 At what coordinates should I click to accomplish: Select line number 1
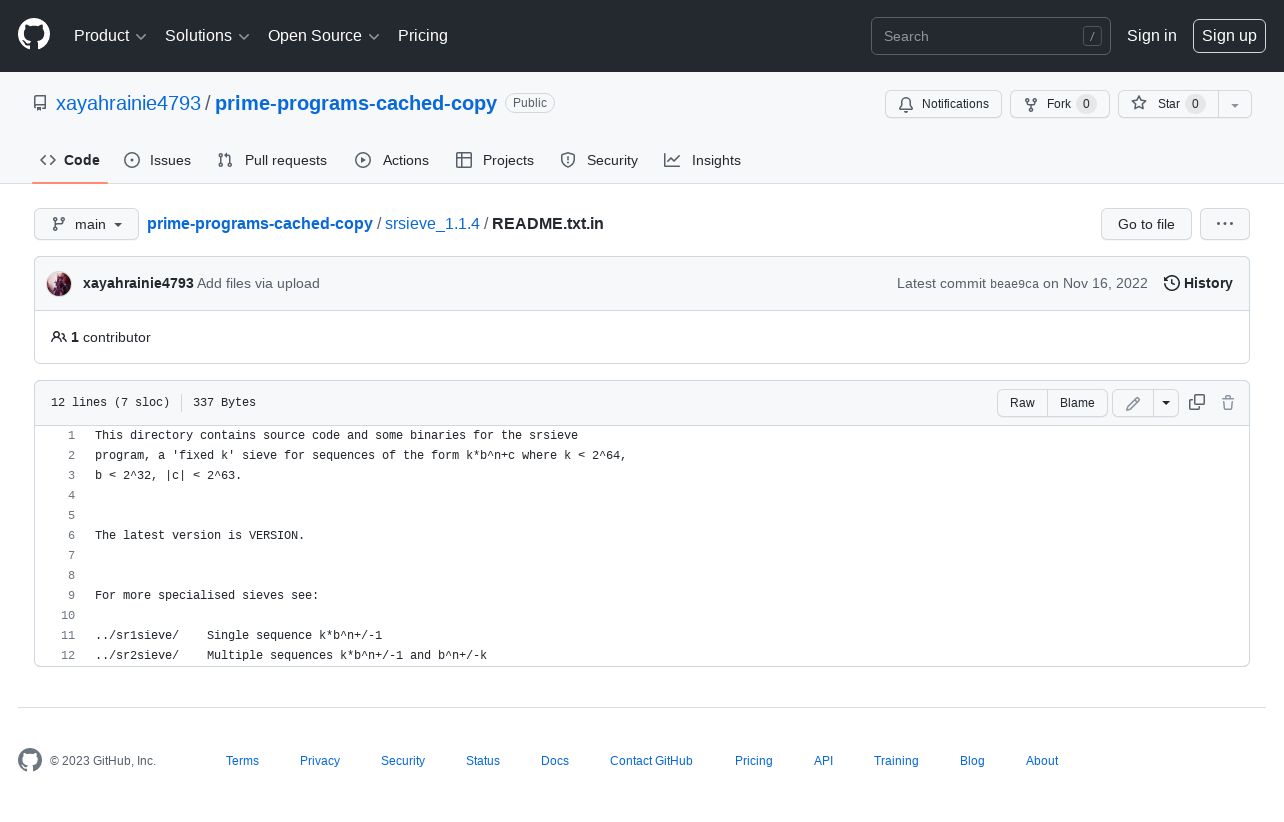click(71, 436)
